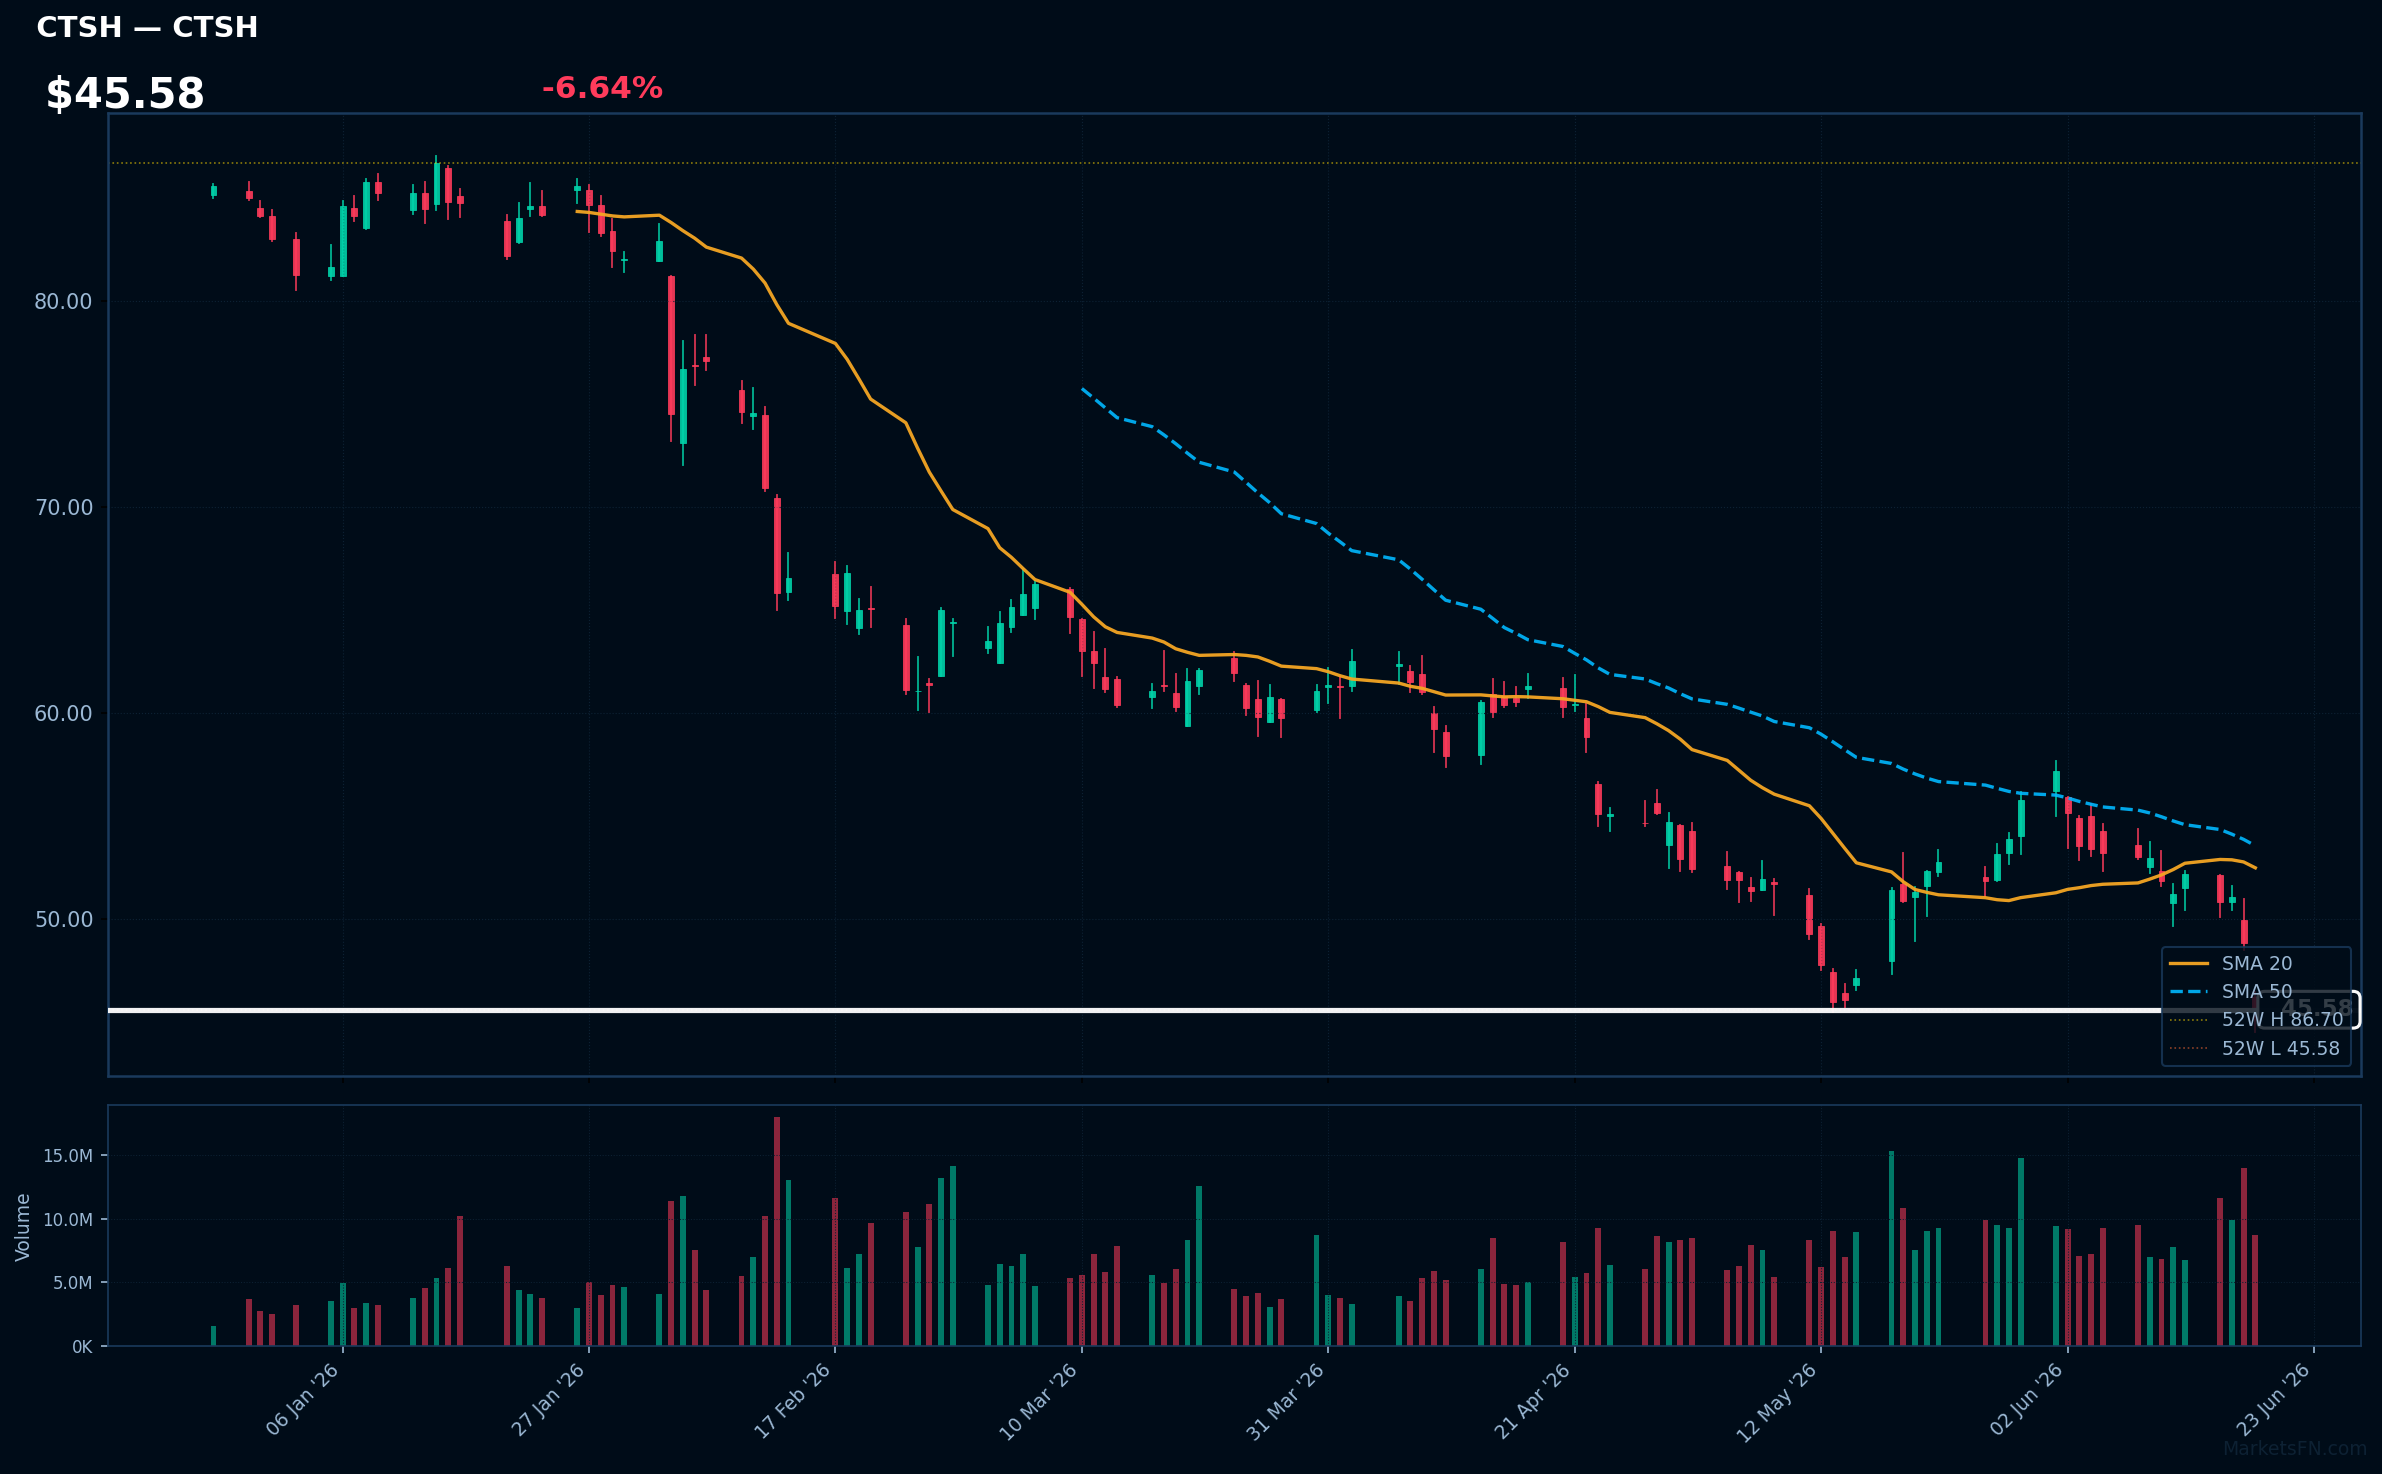Click the 70.00 price axis label
The image size is (2382, 1474).
(x=63, y=507)
